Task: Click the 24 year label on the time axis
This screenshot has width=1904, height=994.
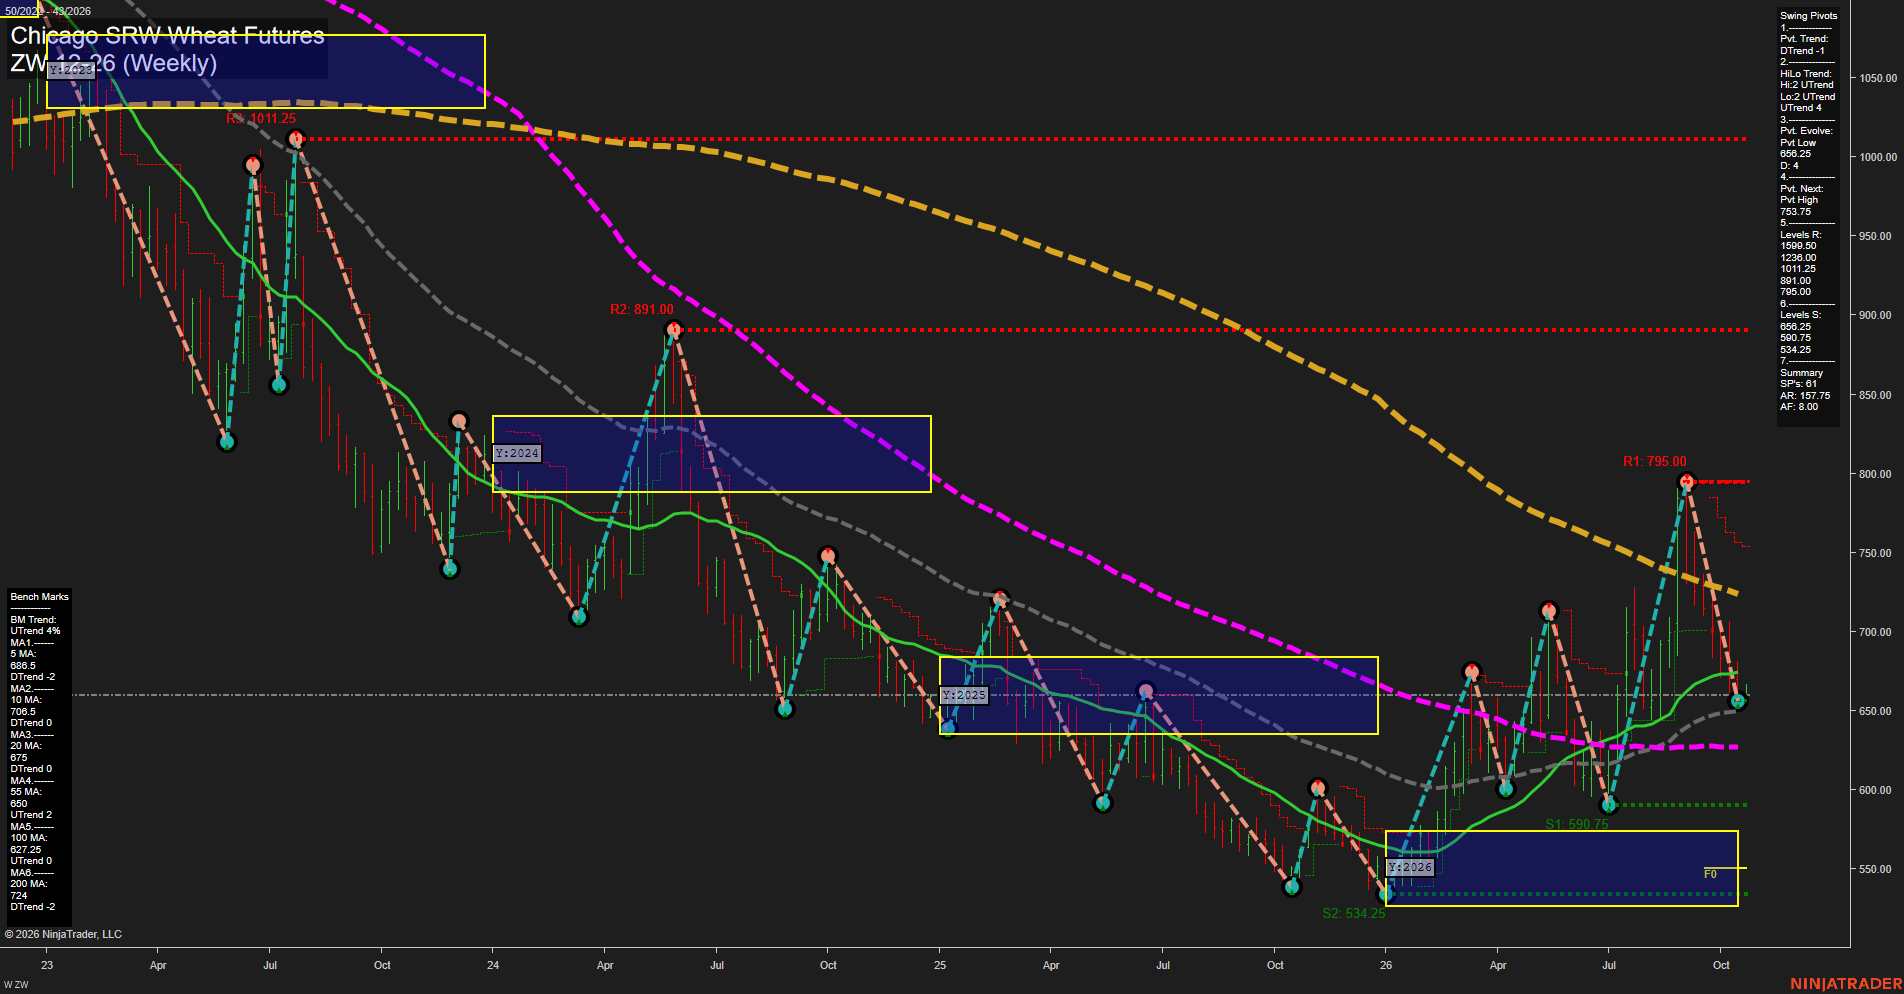Action: point(493,965)
